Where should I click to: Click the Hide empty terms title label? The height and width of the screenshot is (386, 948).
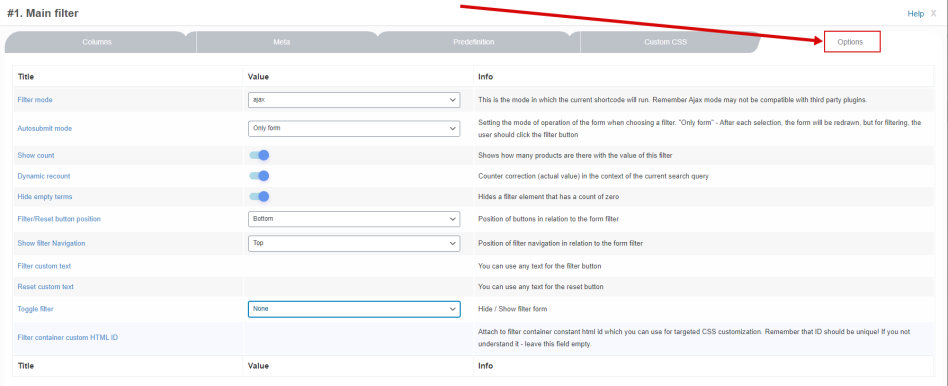point(45,197)
